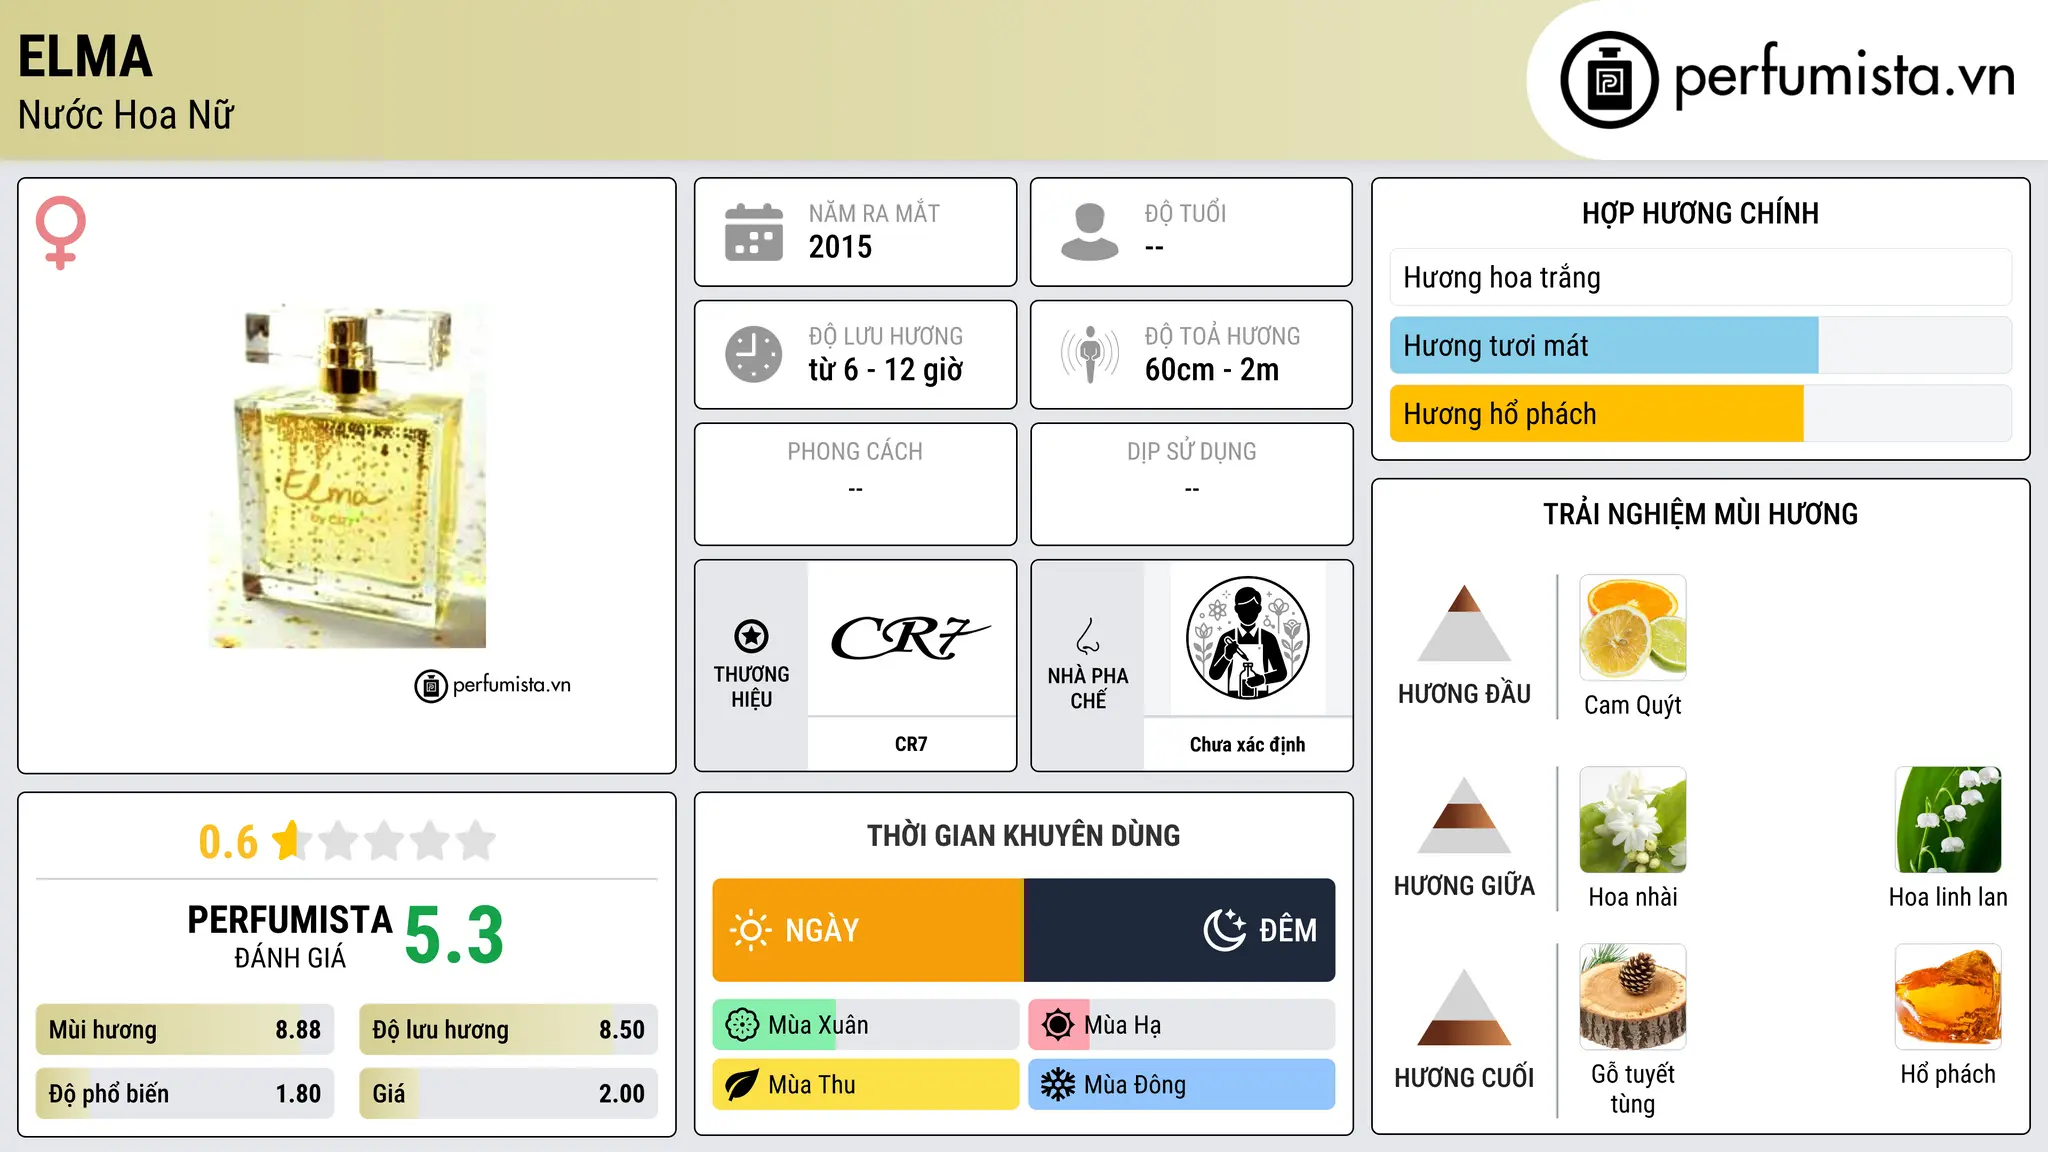Image resolution: width=2048 pixels, height=1152 pixels.
Task: Click the Hợp hương chính heading
Action: 1700,213
